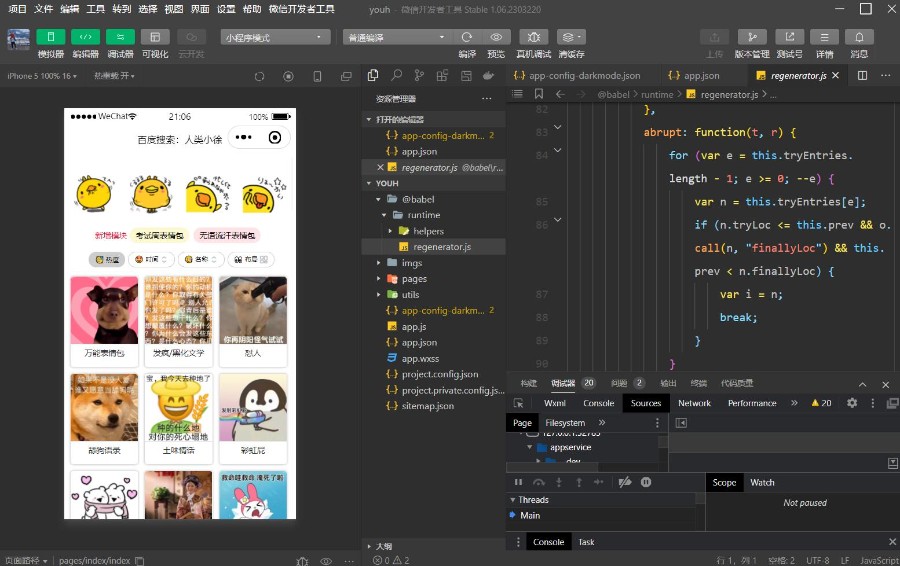Toggle the Editor panel button
The image size is (900, 566).
click(86, 37)
